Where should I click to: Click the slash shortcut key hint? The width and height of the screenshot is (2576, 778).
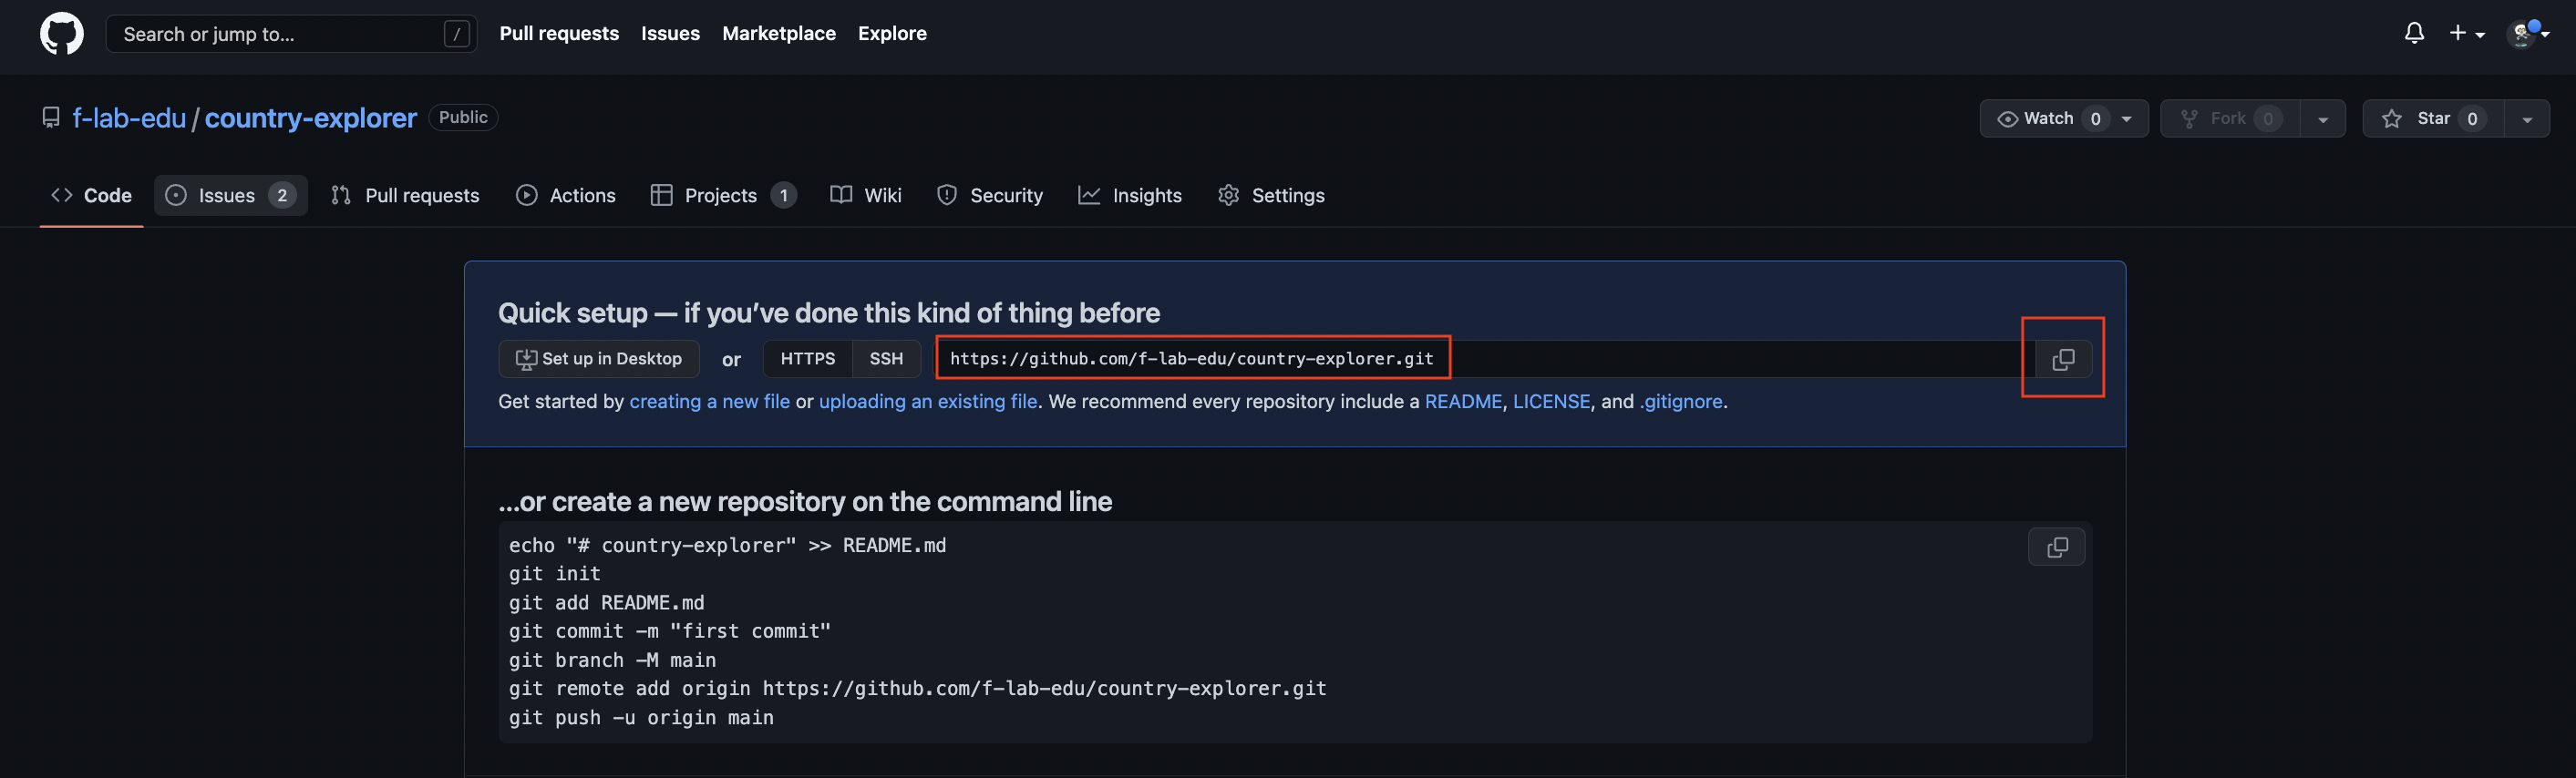pyautogui.click(x=456, y=34)
